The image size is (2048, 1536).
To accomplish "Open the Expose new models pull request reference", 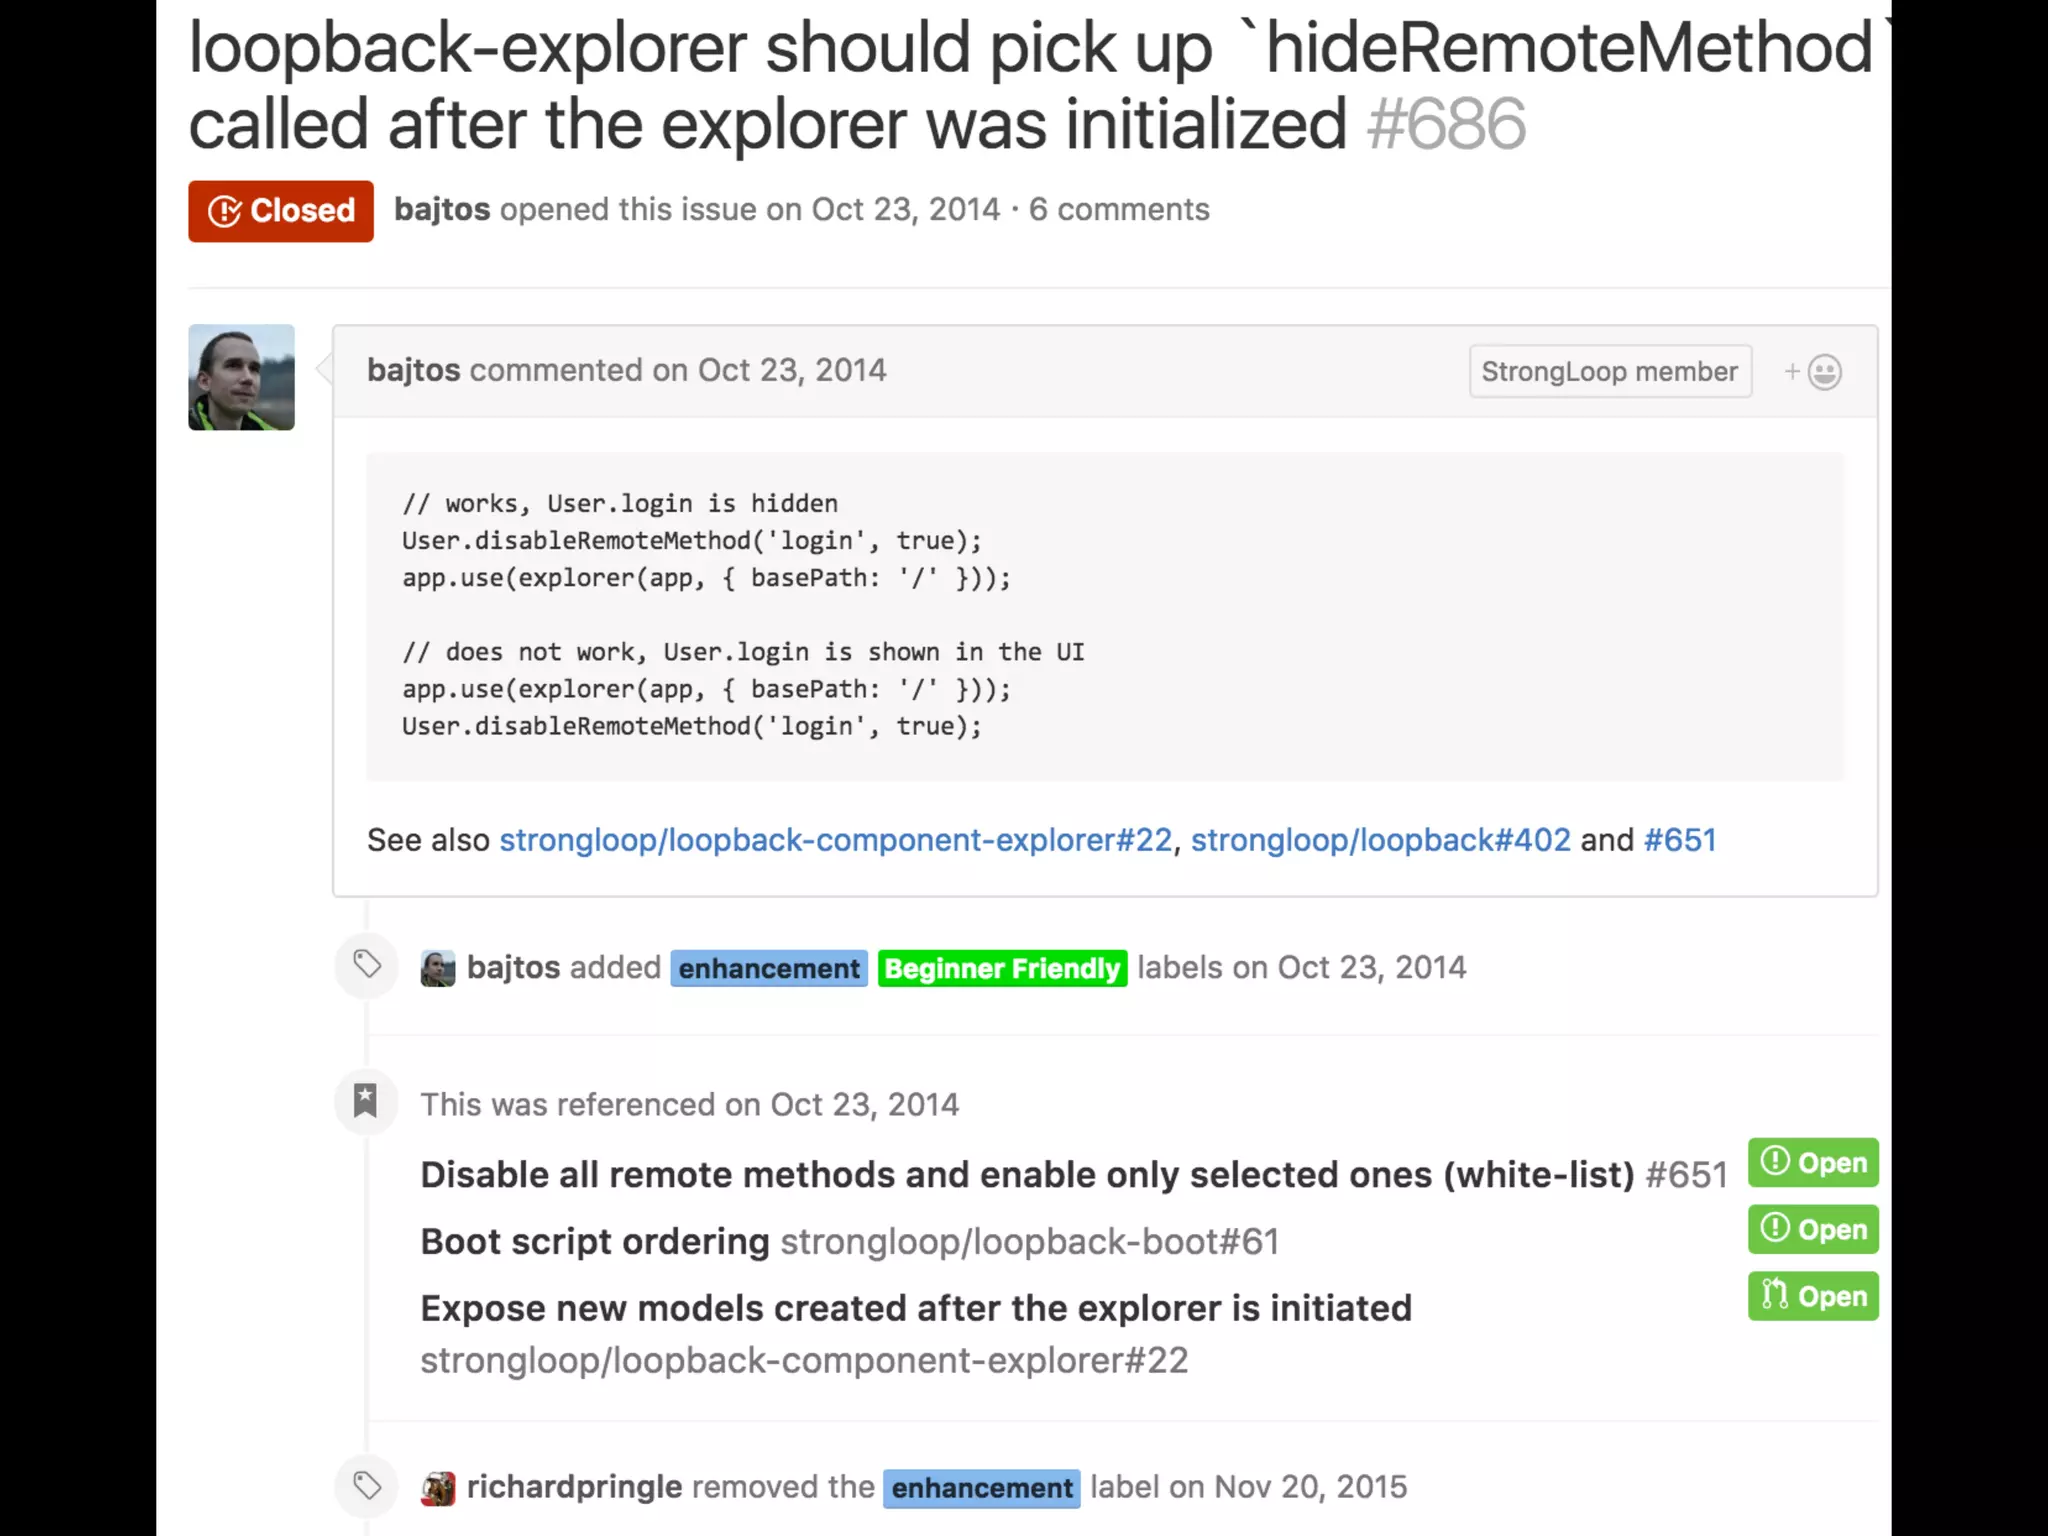I will 915,1309.
